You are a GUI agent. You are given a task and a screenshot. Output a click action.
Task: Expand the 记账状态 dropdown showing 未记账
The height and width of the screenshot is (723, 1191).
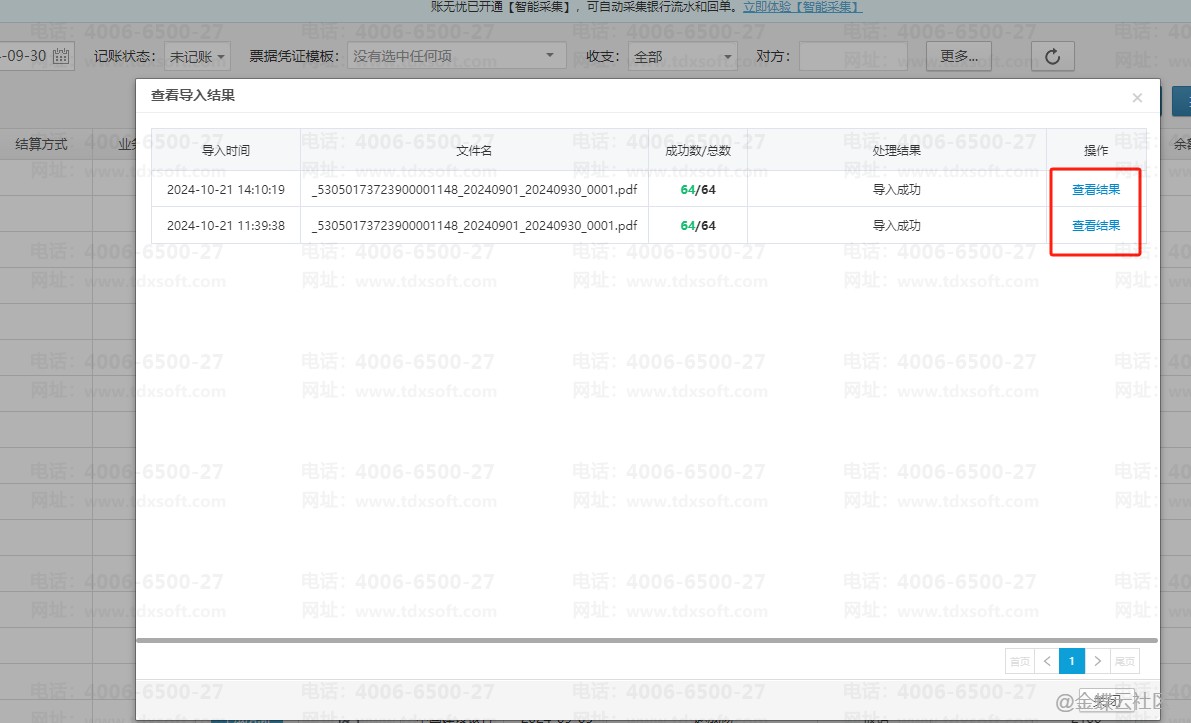point(196,56)
